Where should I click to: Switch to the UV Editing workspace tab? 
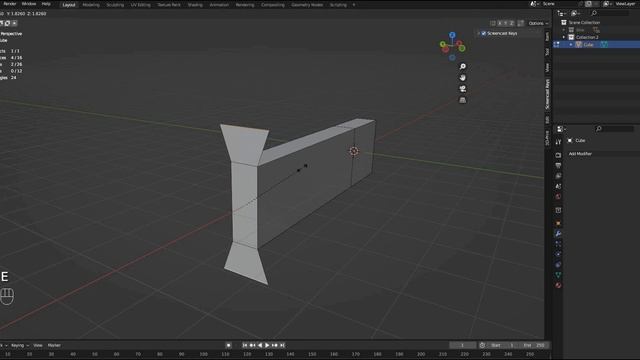(x=141, y=5)
